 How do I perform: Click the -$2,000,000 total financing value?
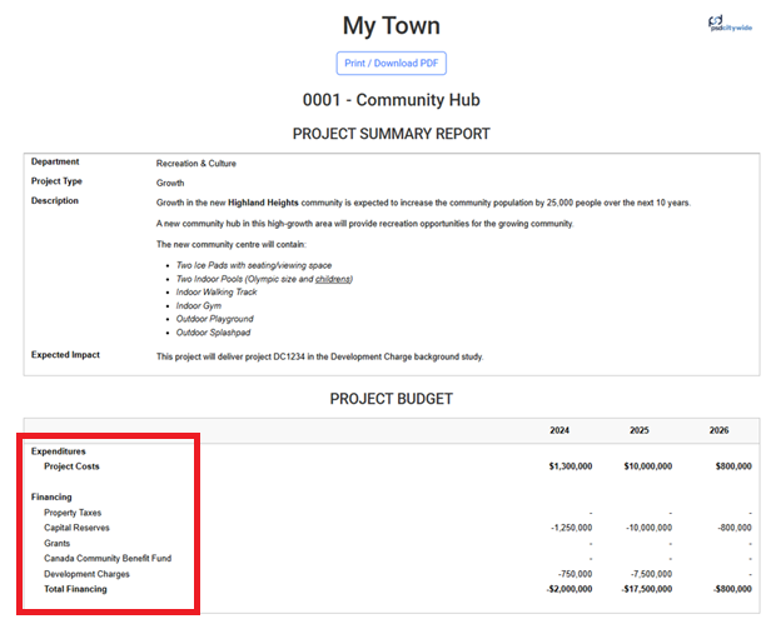coord(569,589)
